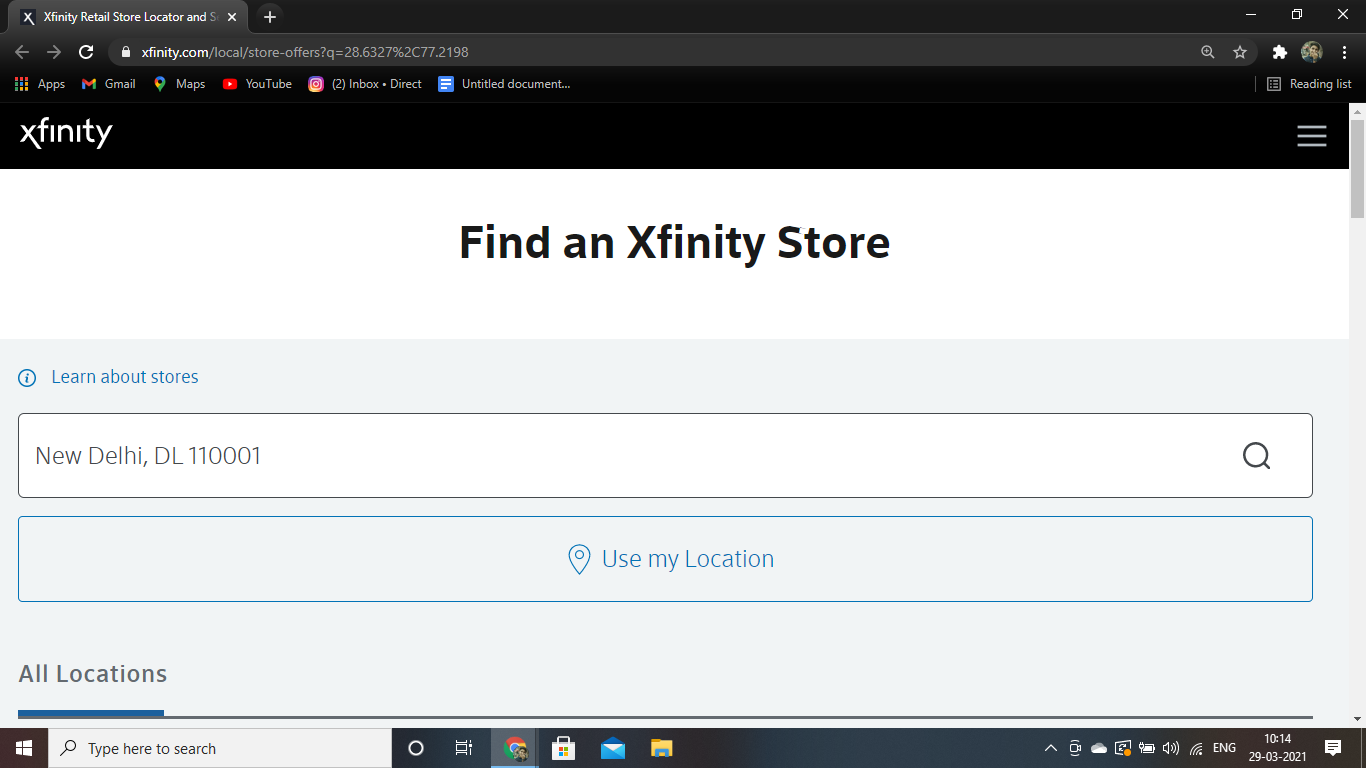1366x768 pixels.
Task: Click the Chrome taskbar icon
Action: tap(515, 748)
